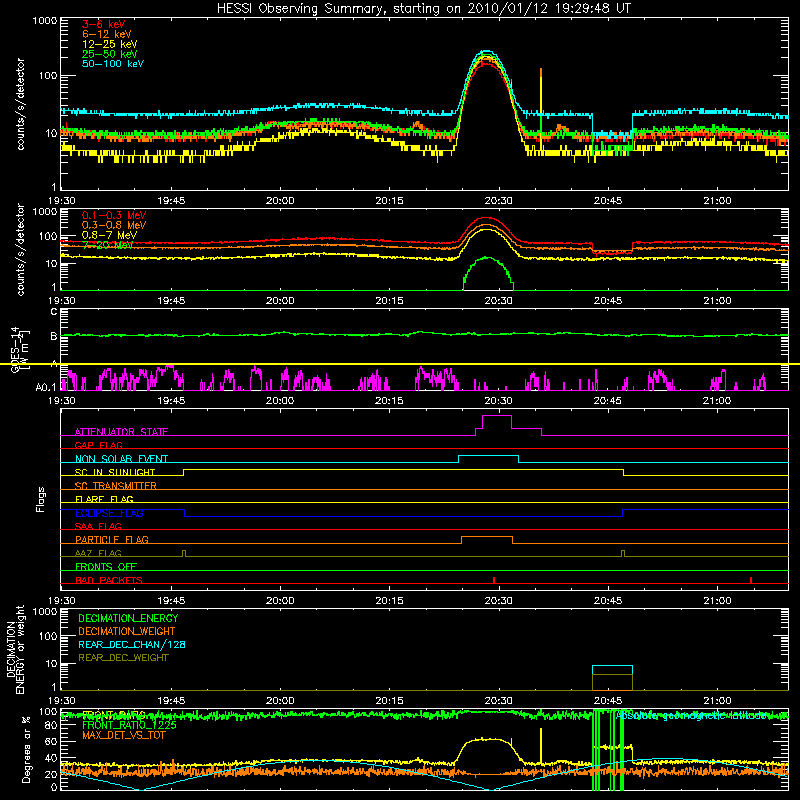
Task: Click the HESSI Observing Summary title text
Action: tap(423, 8)
